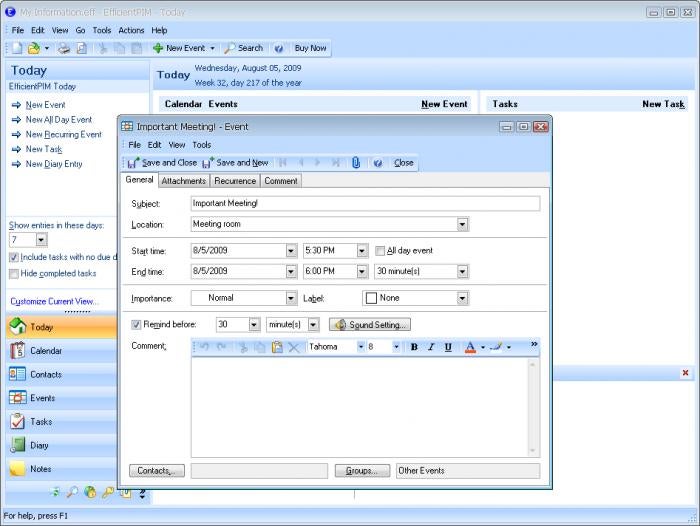Screen dimensions: 700x526
Task: Open the End time date dropdown
Action: [291, 271]
